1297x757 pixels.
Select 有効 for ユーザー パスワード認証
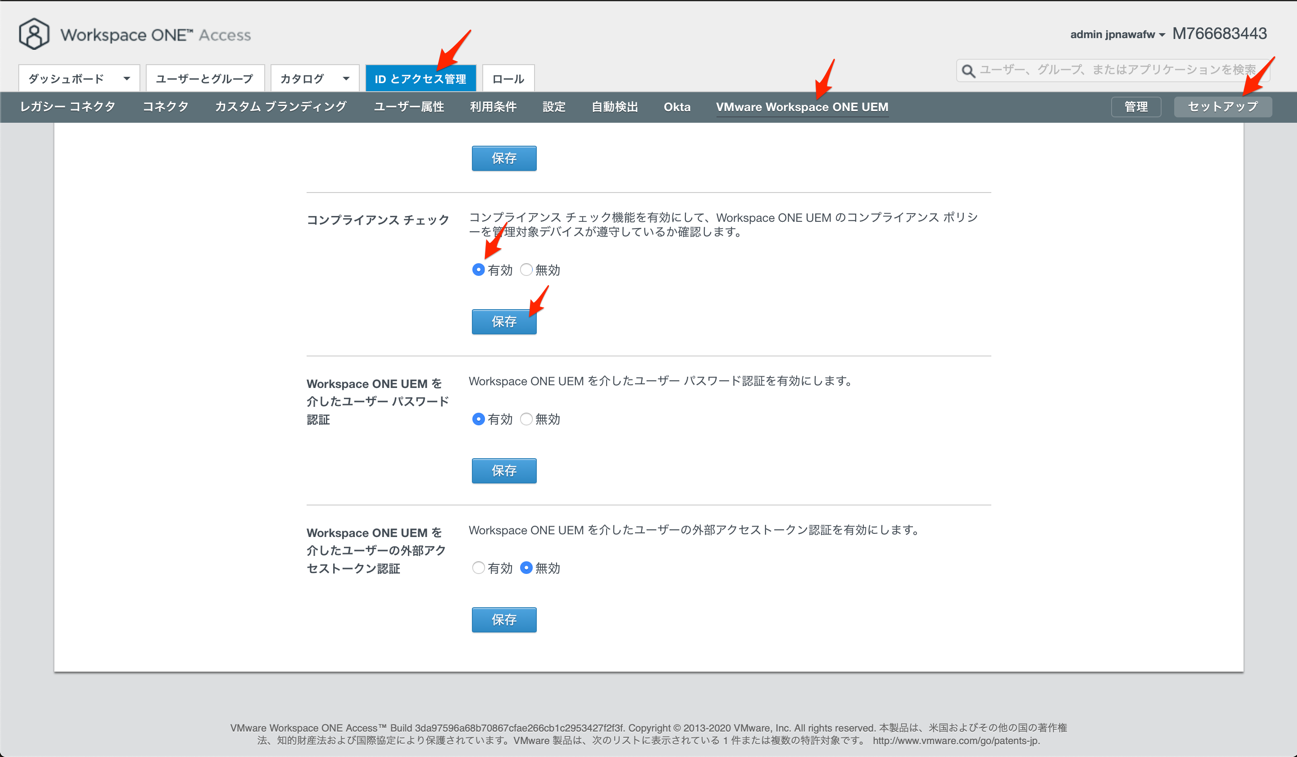click(x=478, y=419)
